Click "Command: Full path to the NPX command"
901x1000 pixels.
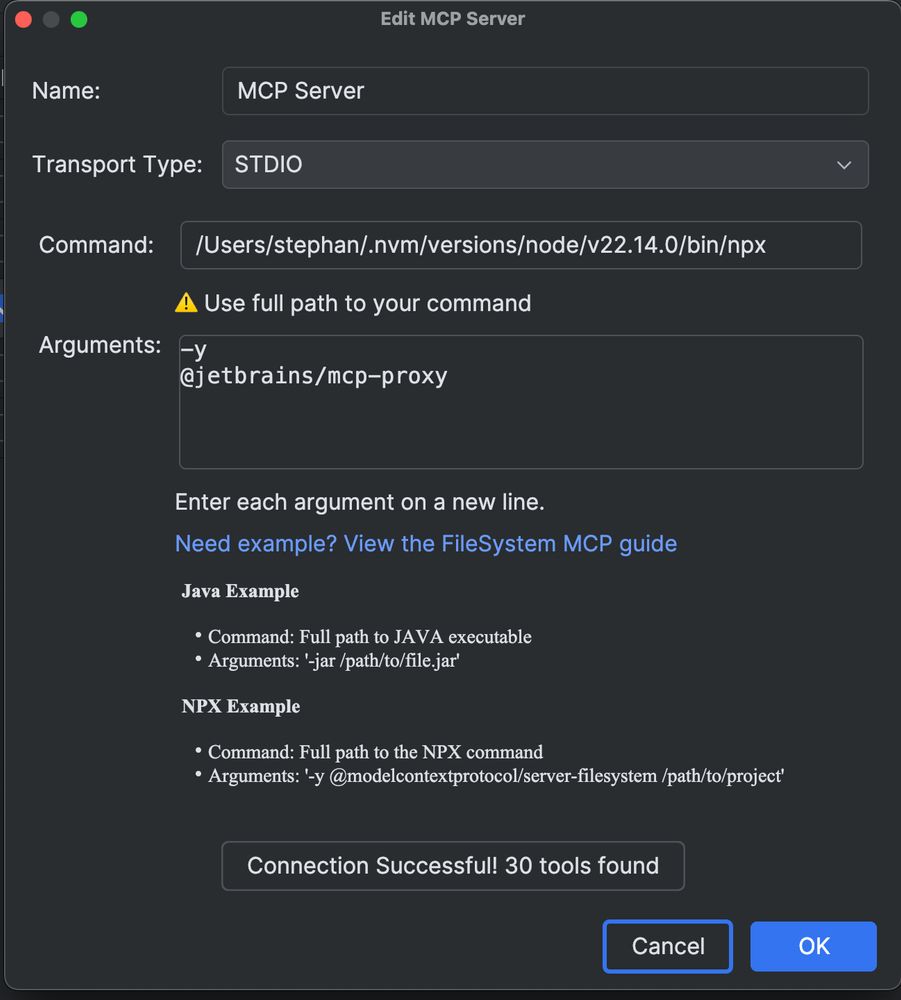pos(376,752)
